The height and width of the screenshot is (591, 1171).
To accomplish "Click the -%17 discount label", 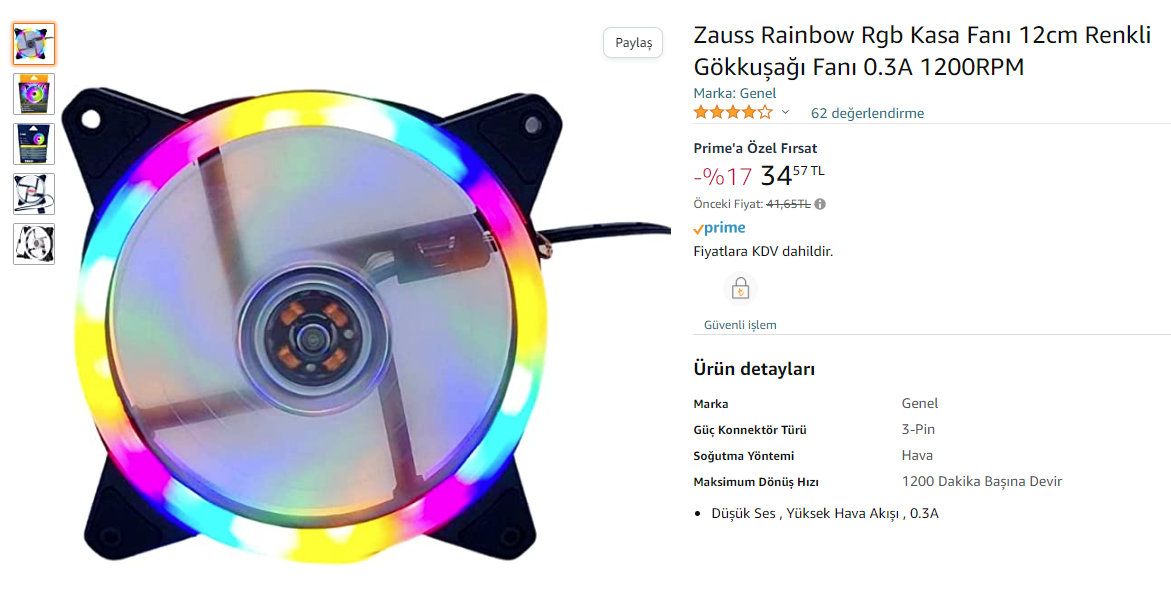I will [723, 177].
